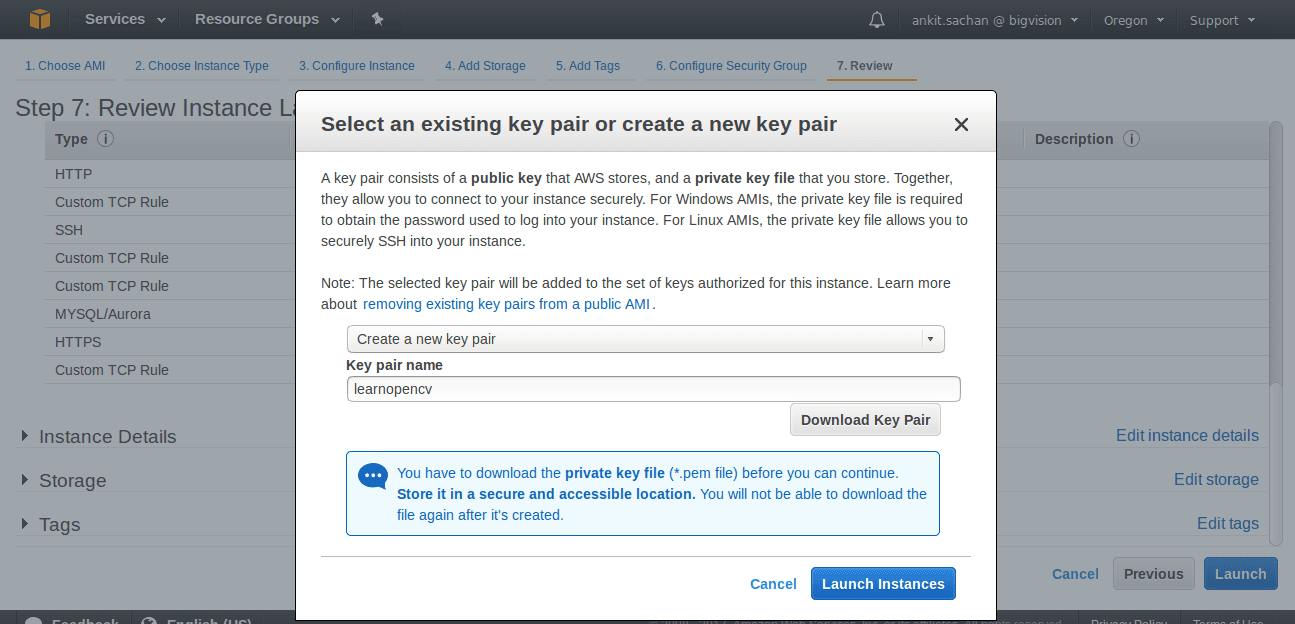
Task: Click the info icon next to Description
Action: coord(1131,139)
